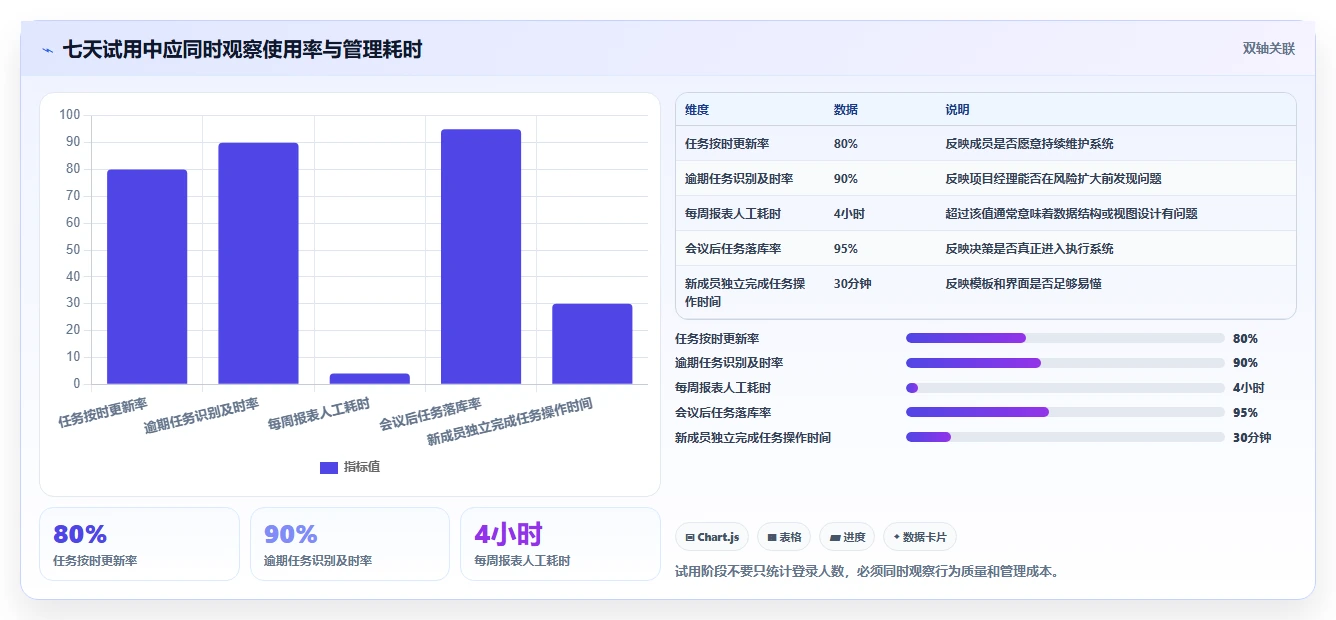The height and width of the screenshot is (620, 1336).
Task: Click table cell 反映模板和界面是否足够易懂
Action: click(x=1023, y=284)
